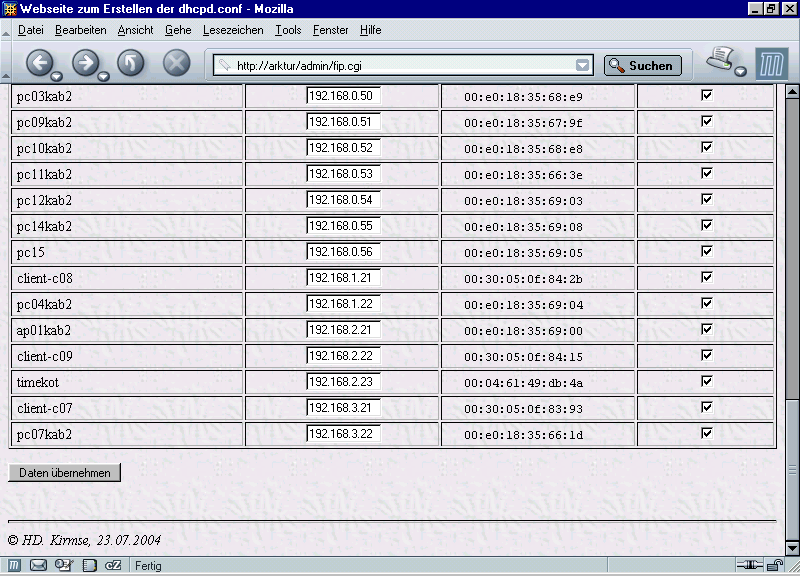Open the Ansicht menu

point(135,30)
